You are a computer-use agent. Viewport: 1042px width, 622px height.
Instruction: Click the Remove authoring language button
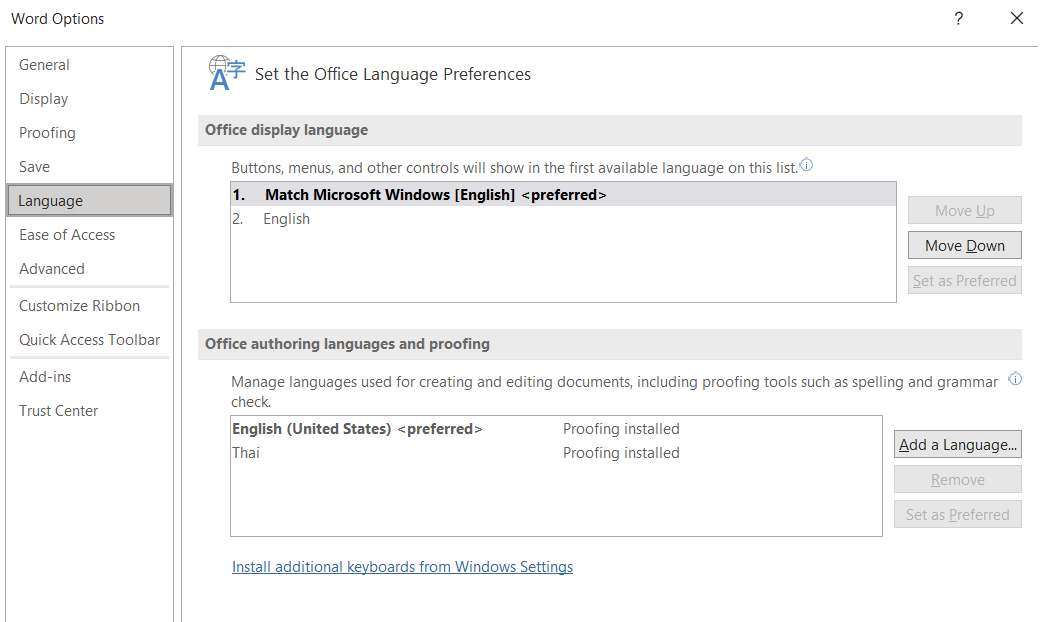pos(958,480)
